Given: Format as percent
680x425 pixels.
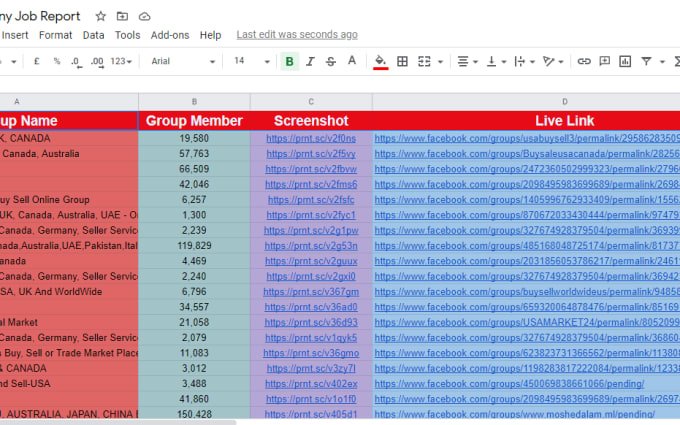Looking at the screenshot, I should point(57,61).
